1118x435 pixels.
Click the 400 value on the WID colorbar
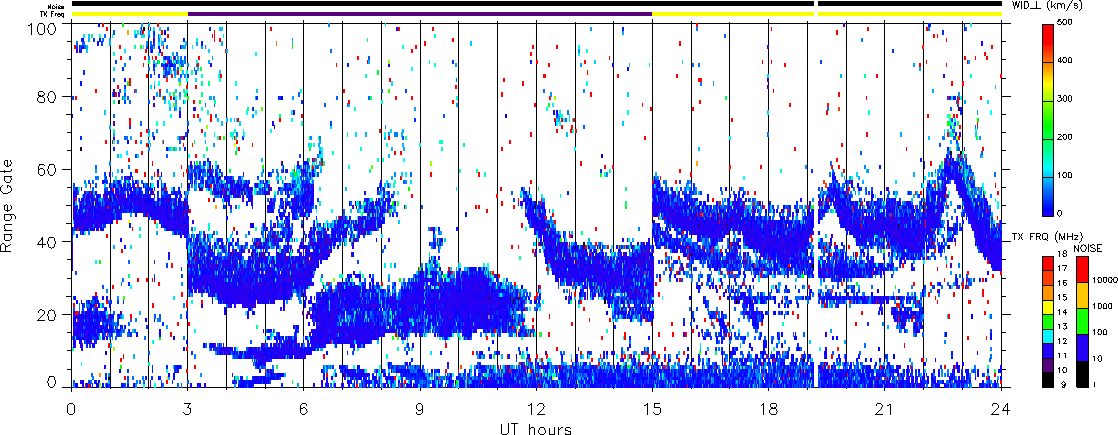coord(1067,63)
